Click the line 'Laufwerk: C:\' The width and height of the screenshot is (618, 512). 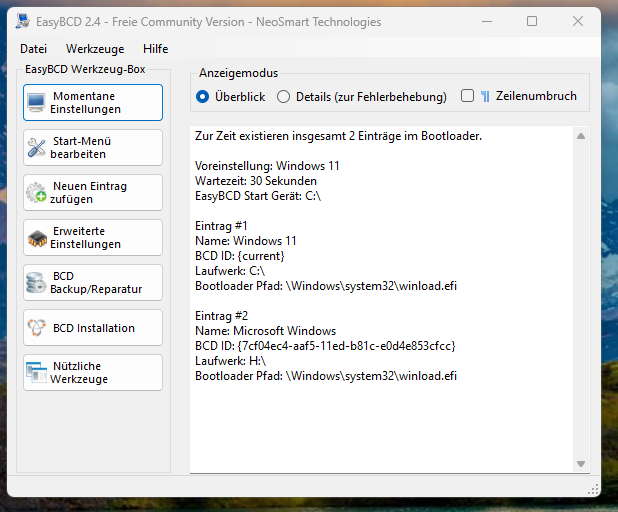230,271
